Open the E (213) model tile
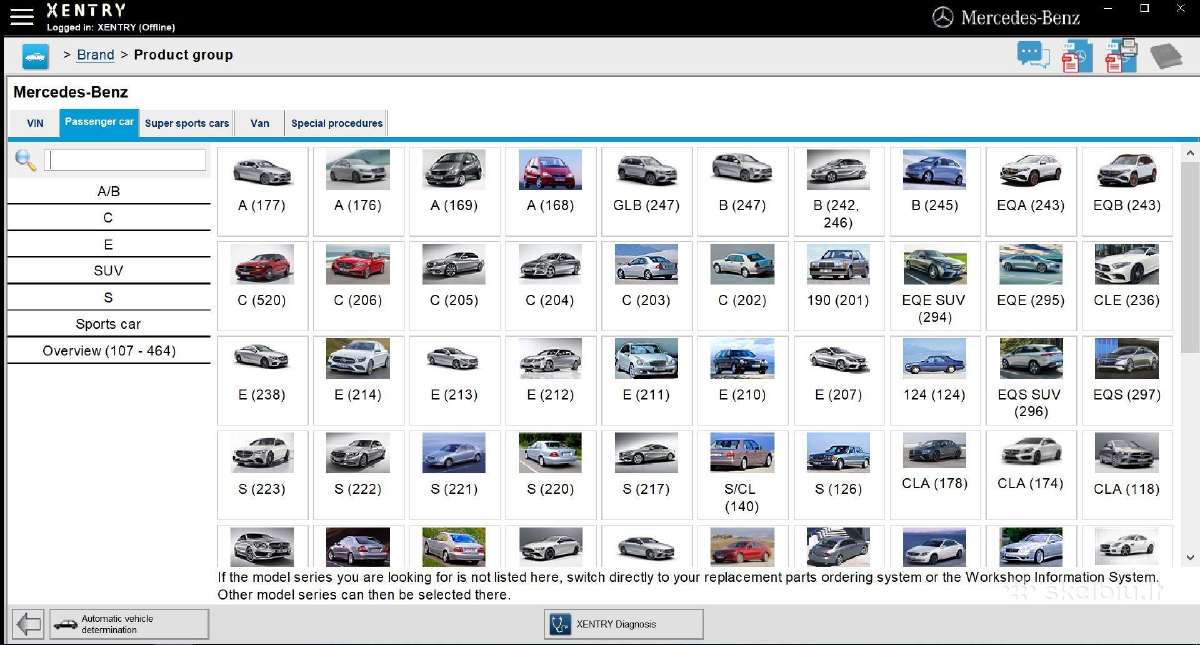The width and height of the screenshot is (1200, 645). click(x=454, y=380)
